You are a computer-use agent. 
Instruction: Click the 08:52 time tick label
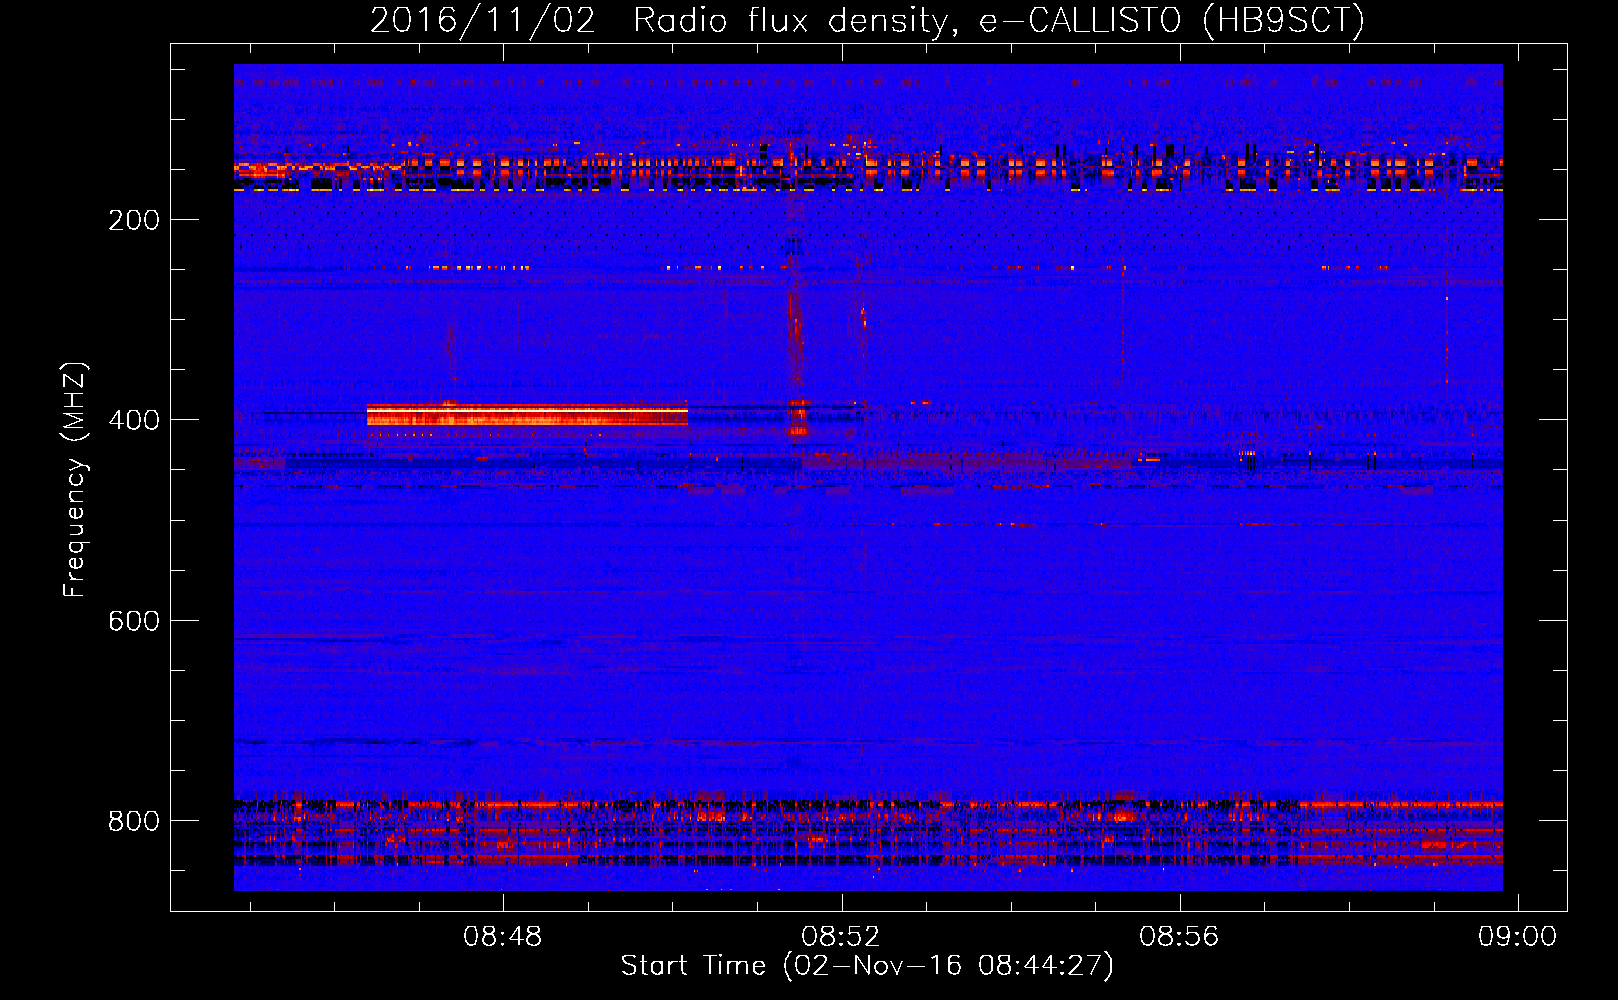[x=841, y=937]
